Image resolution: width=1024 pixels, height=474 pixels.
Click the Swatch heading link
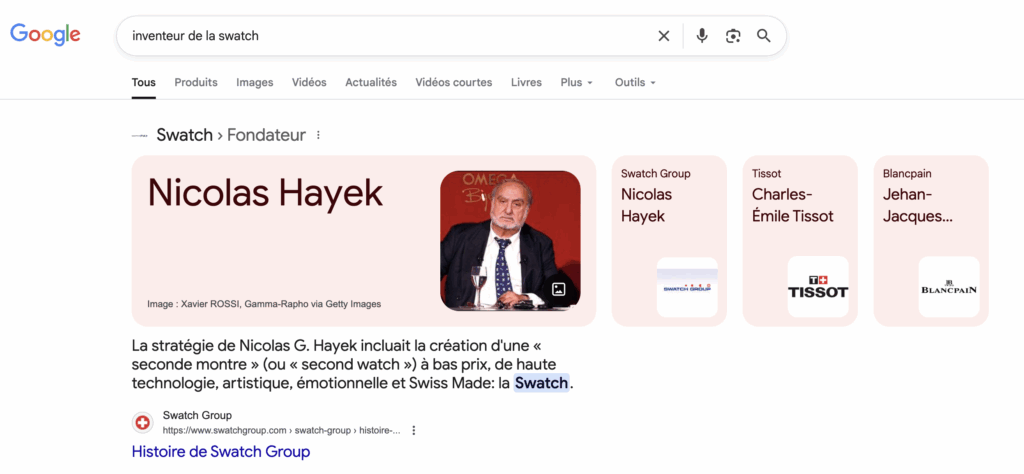tap(185, 135)
